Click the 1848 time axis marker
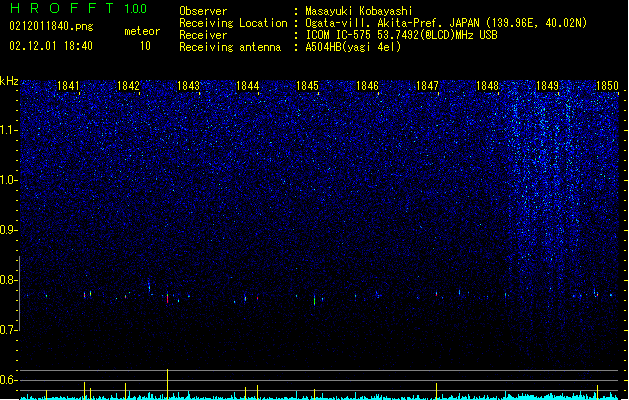629x400 pixels. [x=487, y=86]
